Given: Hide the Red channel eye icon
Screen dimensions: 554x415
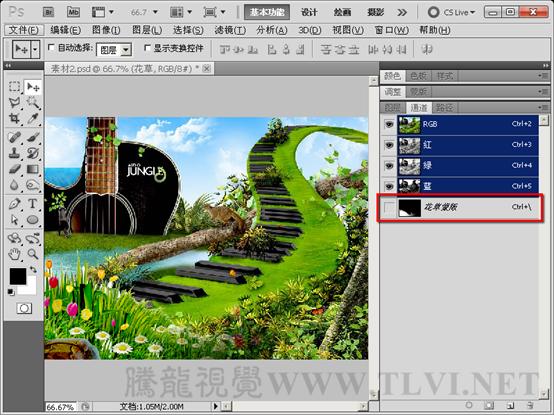Looking at the screenshot, I should pyautogui.click(x=389, y=145).
